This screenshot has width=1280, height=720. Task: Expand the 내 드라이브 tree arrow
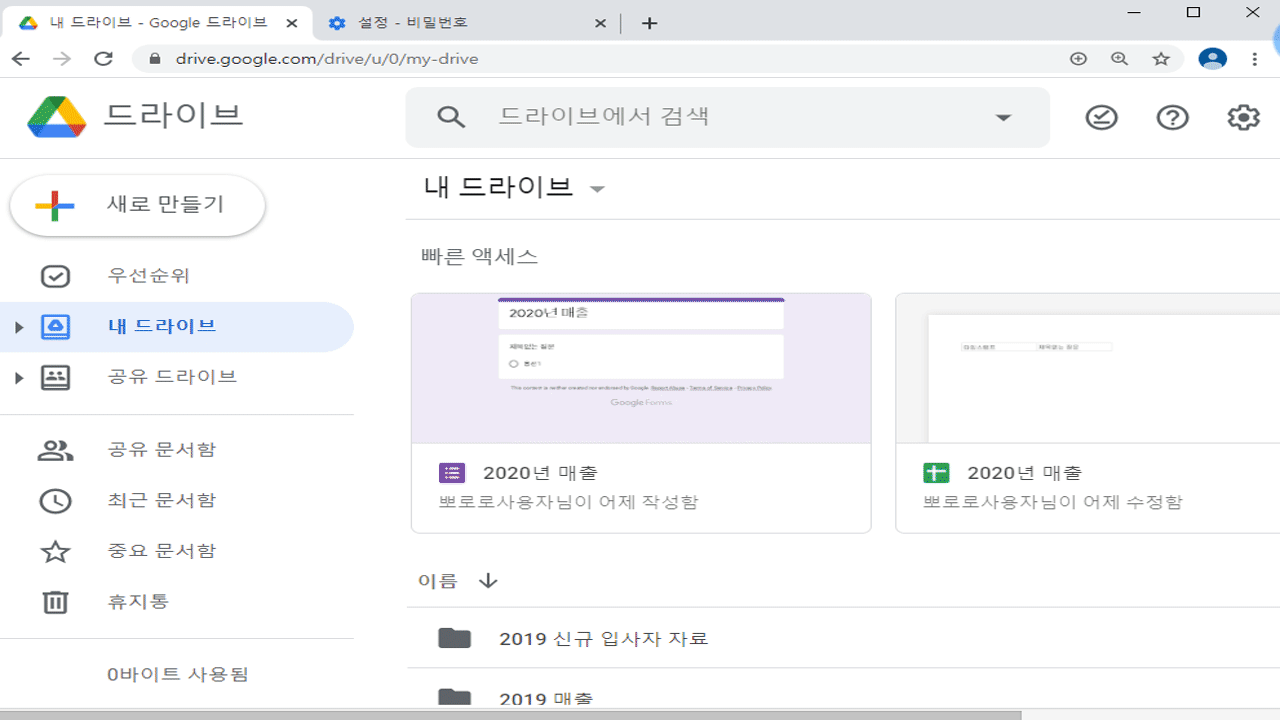coord(18,327)
